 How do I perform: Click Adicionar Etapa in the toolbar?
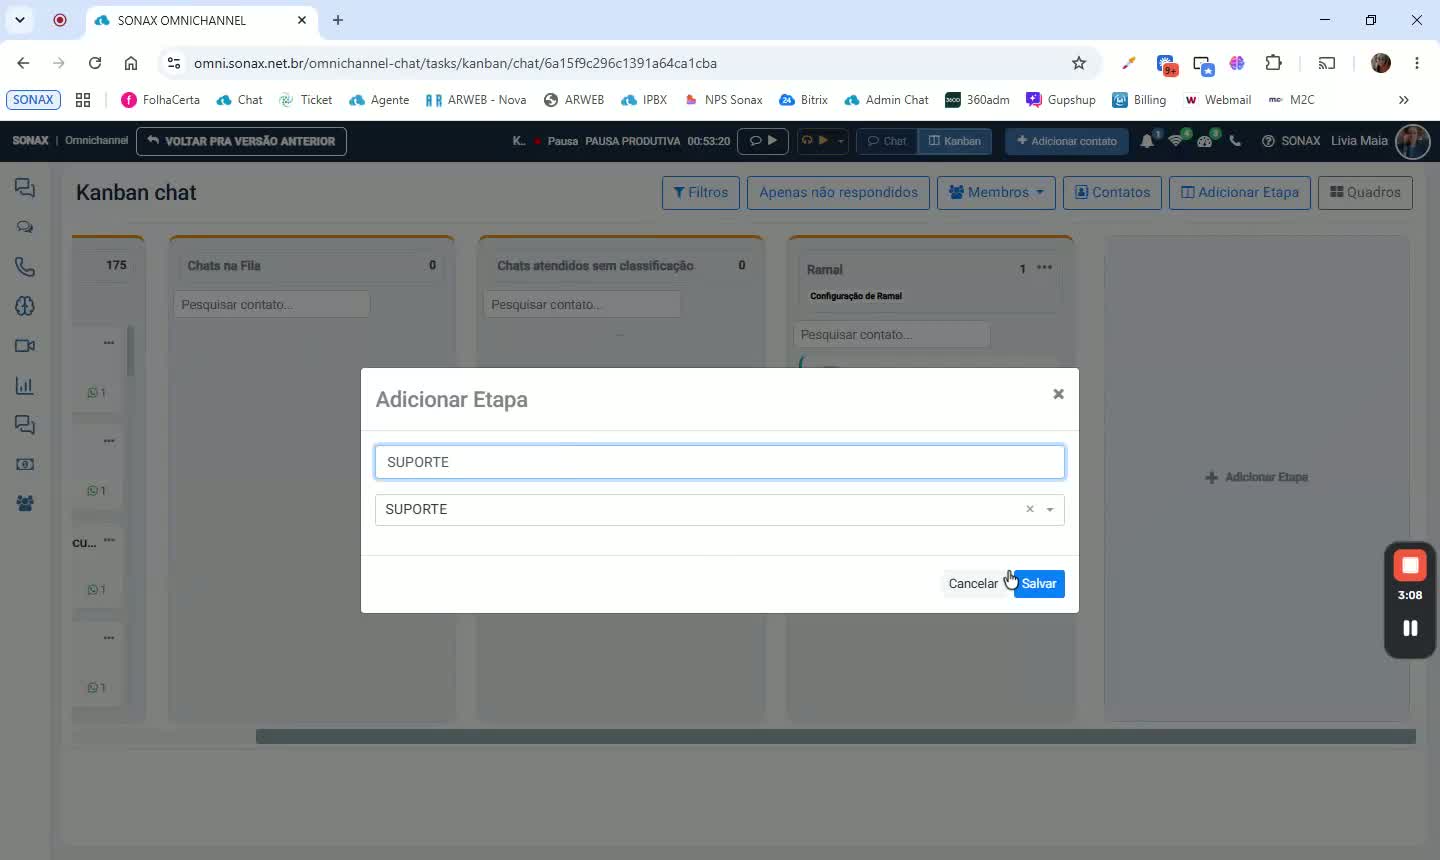[1240, 193]
